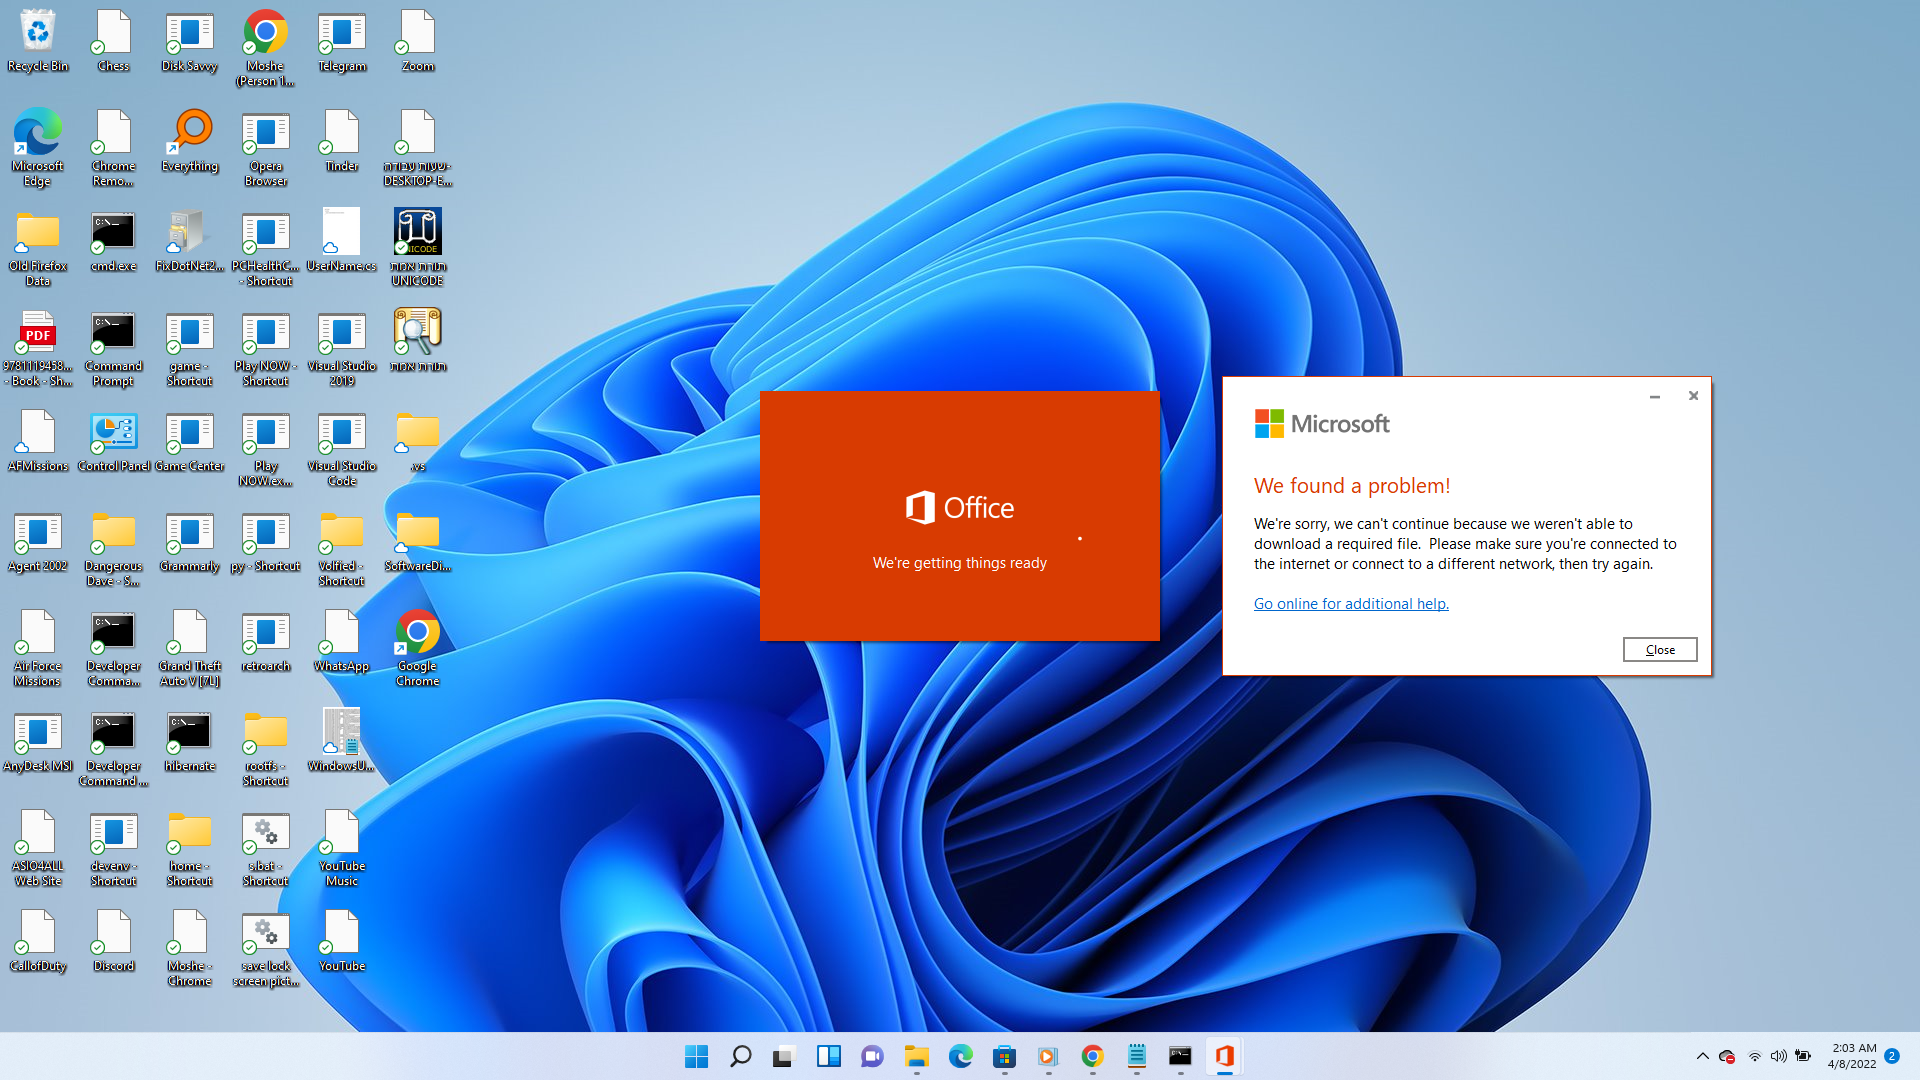
Task: Select the WhatsApp desktop icon
Action: 342,641
